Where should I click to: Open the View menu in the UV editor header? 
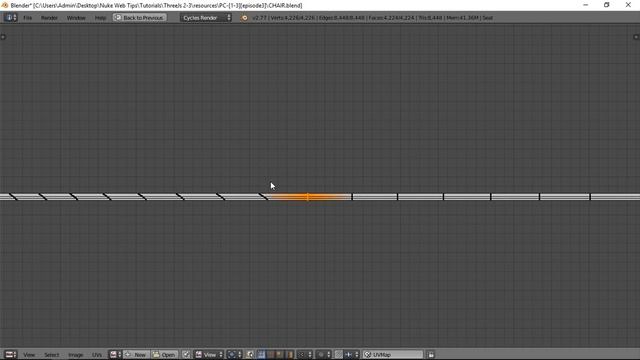tap(29, 355)
